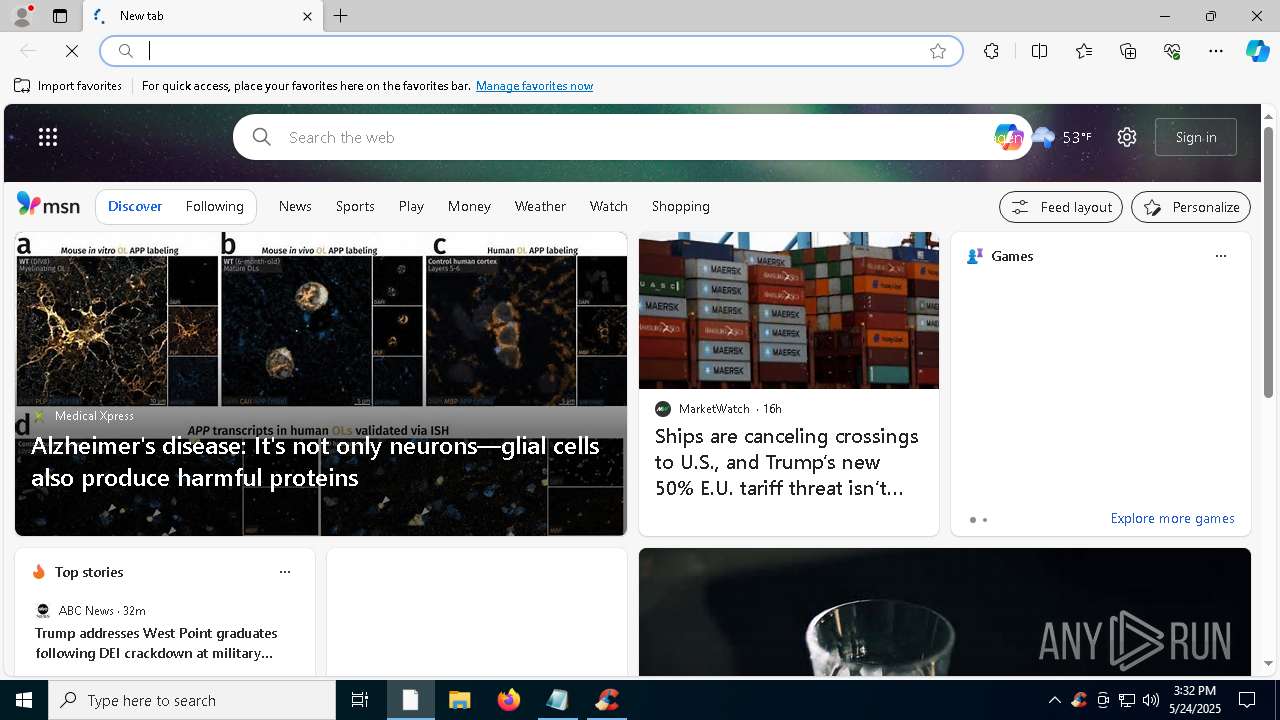The height and width of the screenshot is (720, 1280).
Task: Add this page to favorites star
Action: point(938,51)
